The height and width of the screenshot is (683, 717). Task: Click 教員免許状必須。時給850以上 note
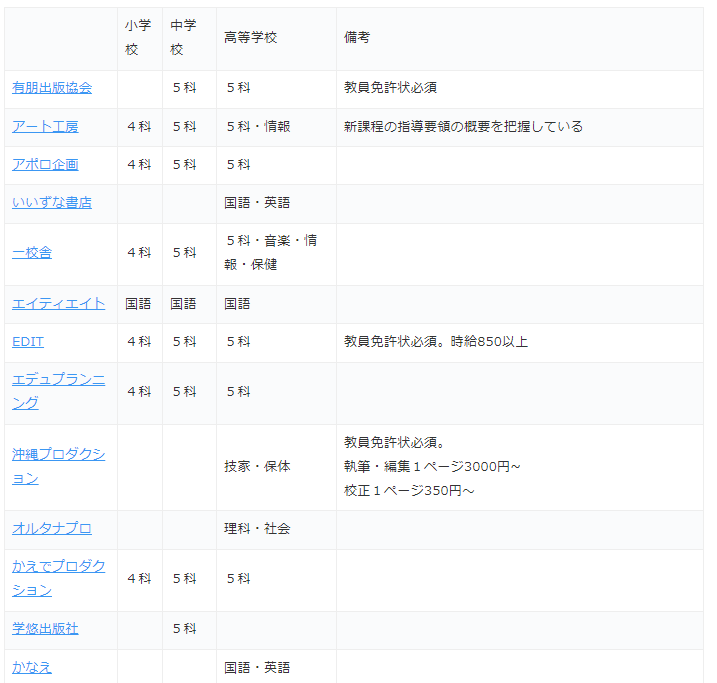436,342
